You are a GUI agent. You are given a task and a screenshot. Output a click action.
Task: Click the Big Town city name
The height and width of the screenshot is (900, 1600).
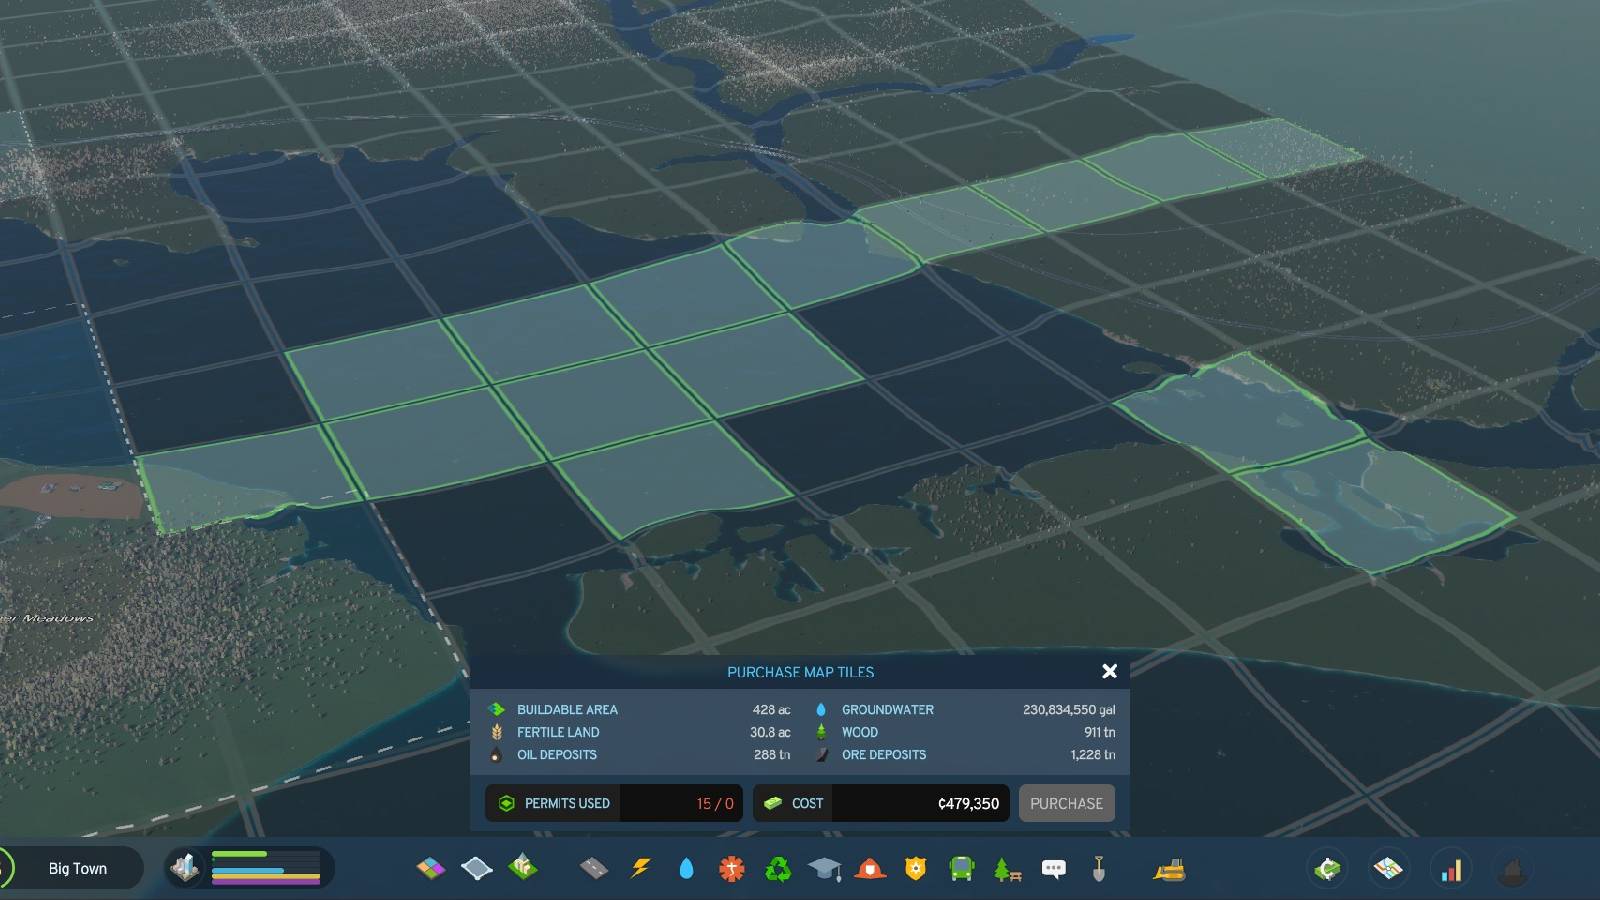coord(78,868)
